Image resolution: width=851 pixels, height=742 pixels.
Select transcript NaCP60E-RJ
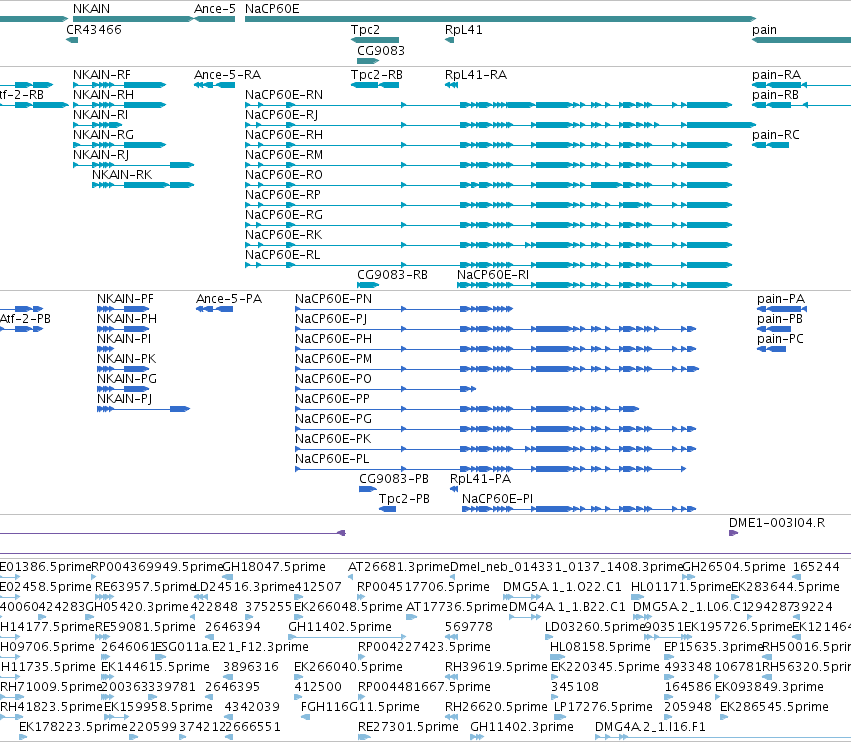(x=281, y=115)
